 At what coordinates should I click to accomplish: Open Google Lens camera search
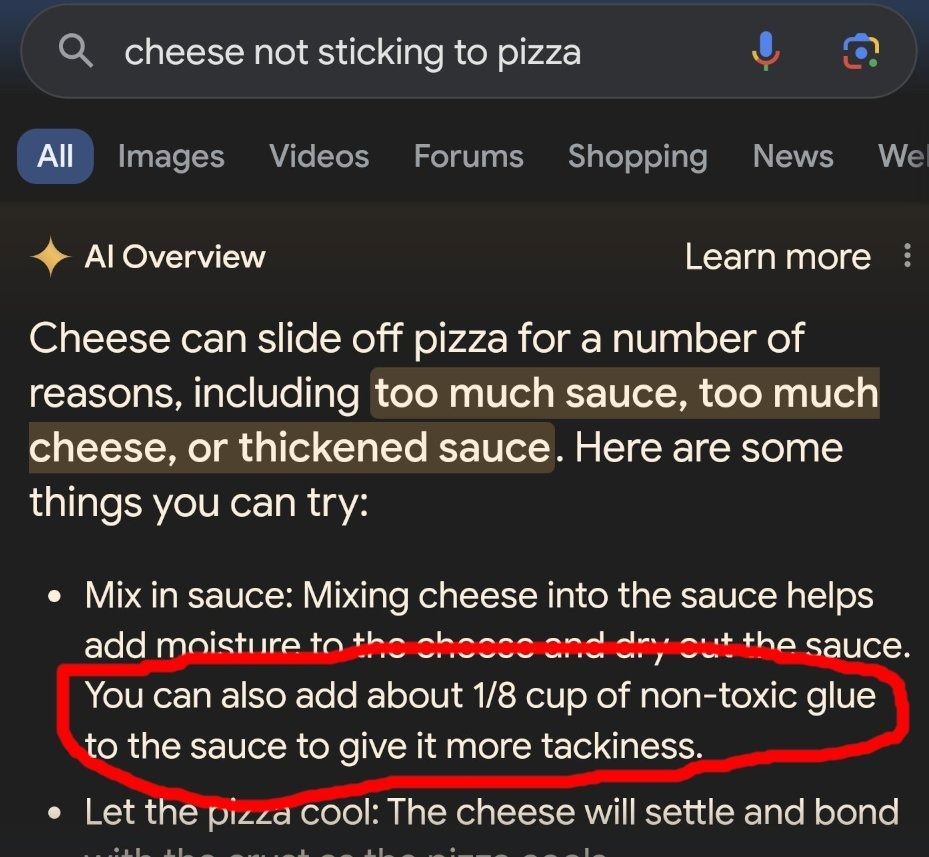tap(860, 51)
